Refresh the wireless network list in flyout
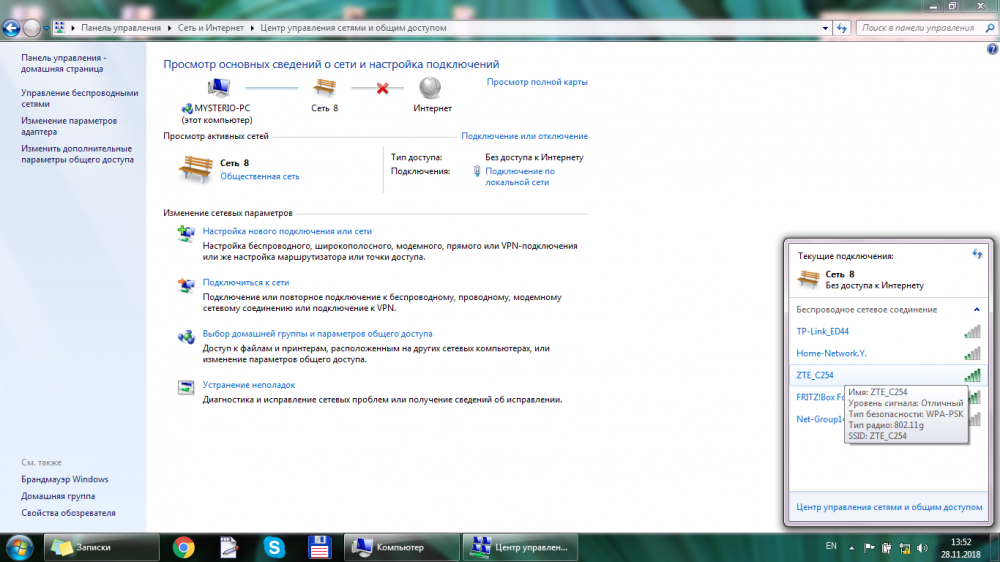 tap(977, 255)
